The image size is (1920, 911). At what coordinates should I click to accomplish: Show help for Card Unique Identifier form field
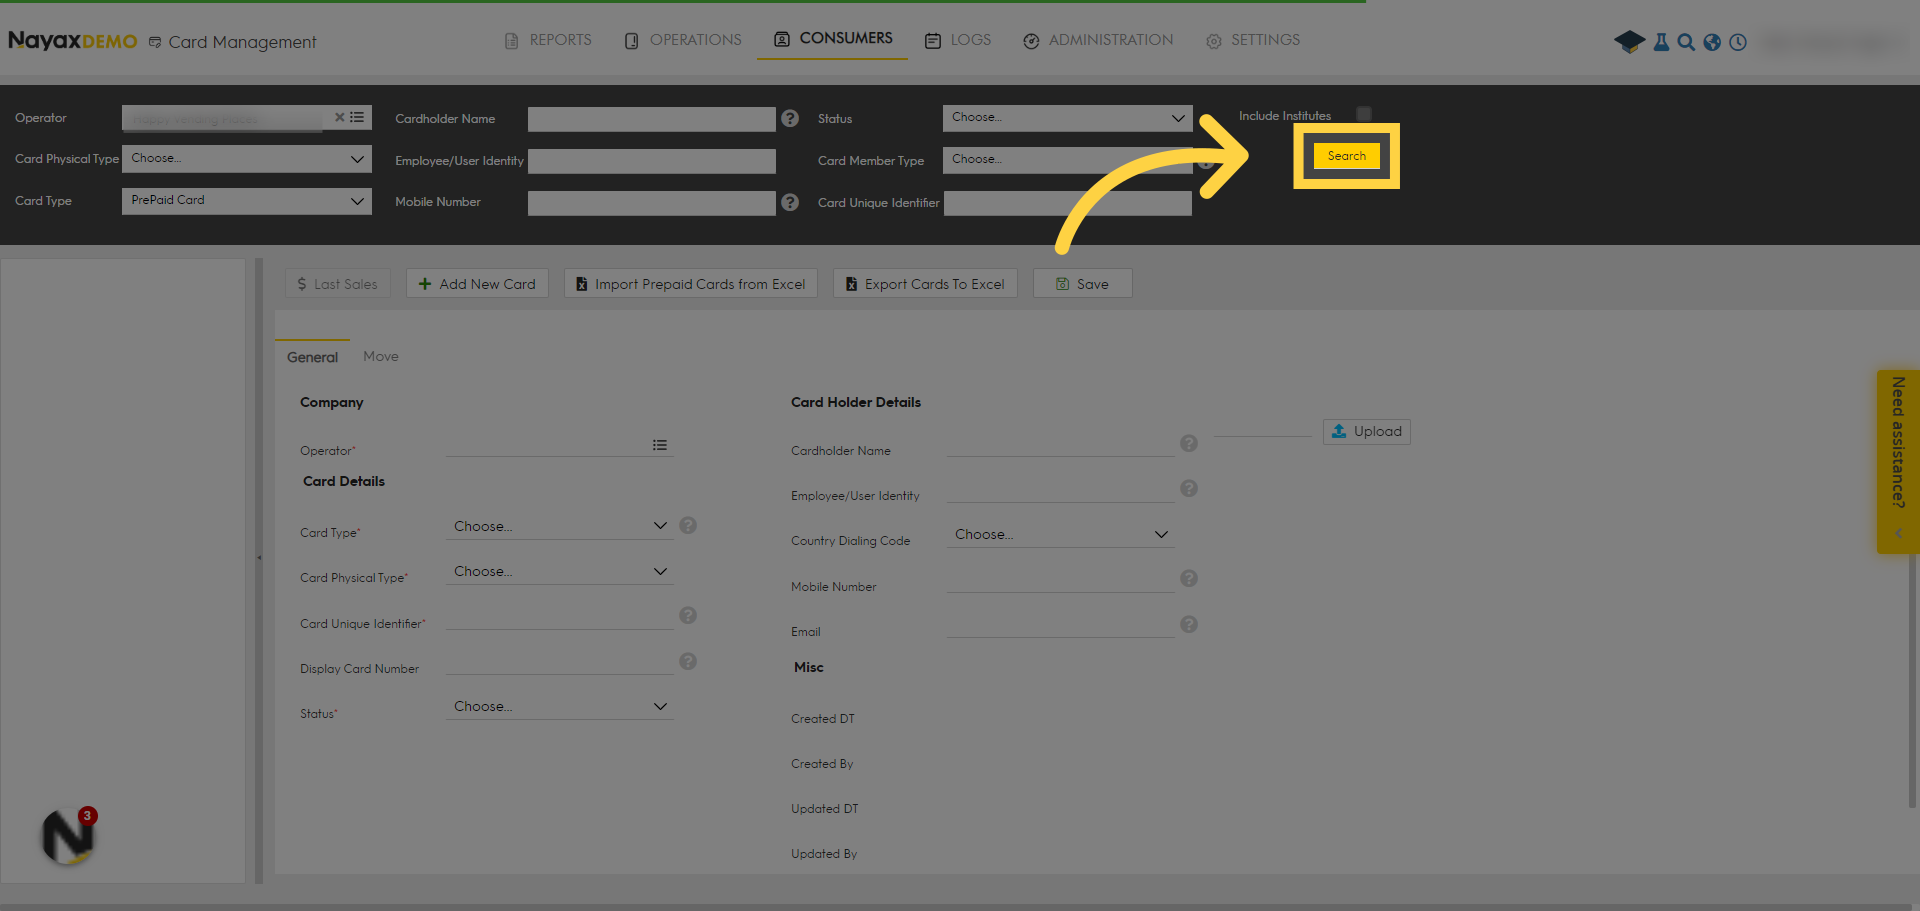click(688, 615)
